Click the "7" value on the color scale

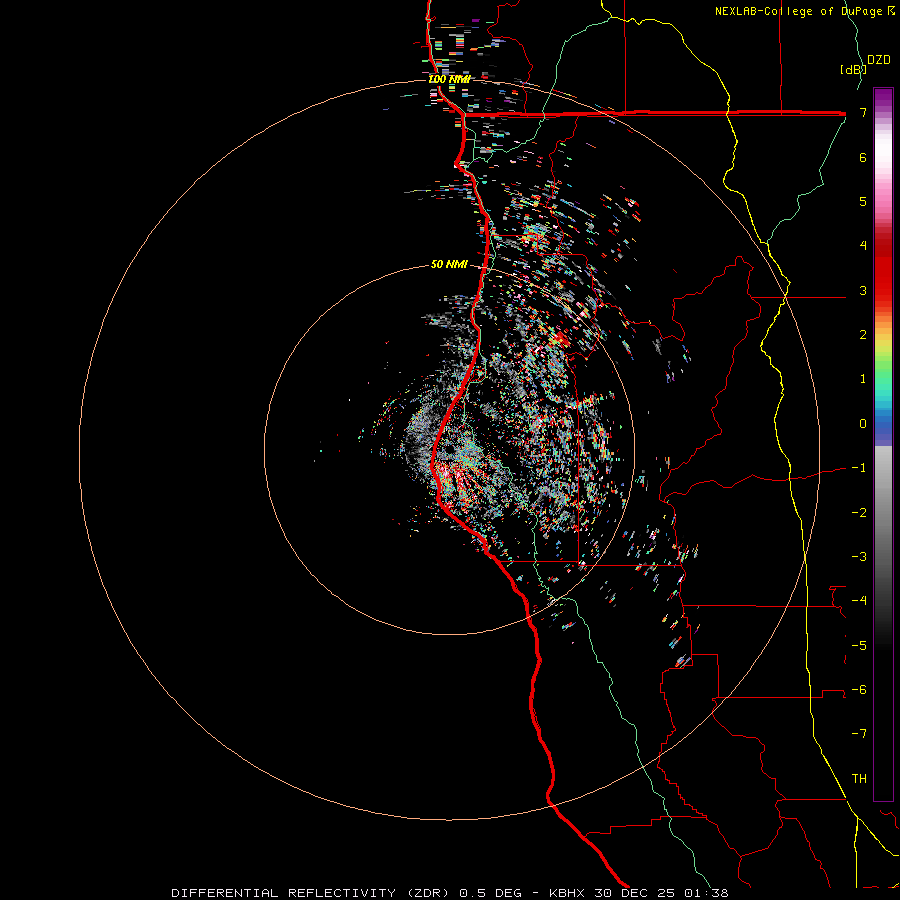click(x=863, y=112)
